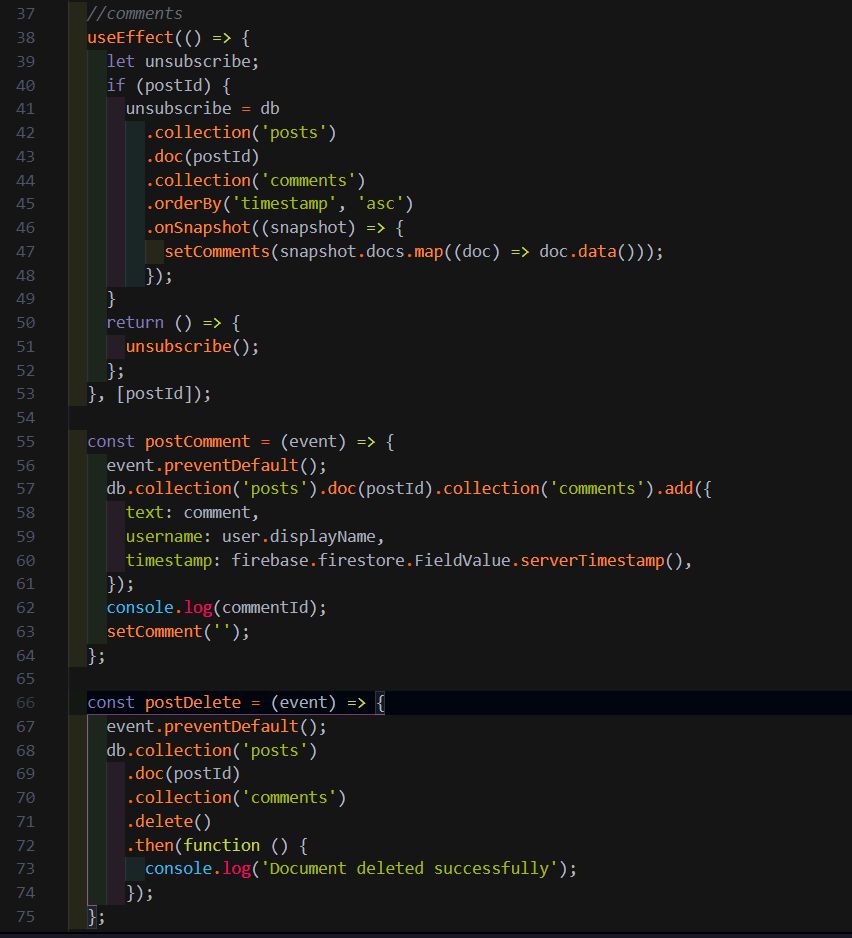852x938 pixels.
Task: Click line number 66 in gutter
Action: 25,702
